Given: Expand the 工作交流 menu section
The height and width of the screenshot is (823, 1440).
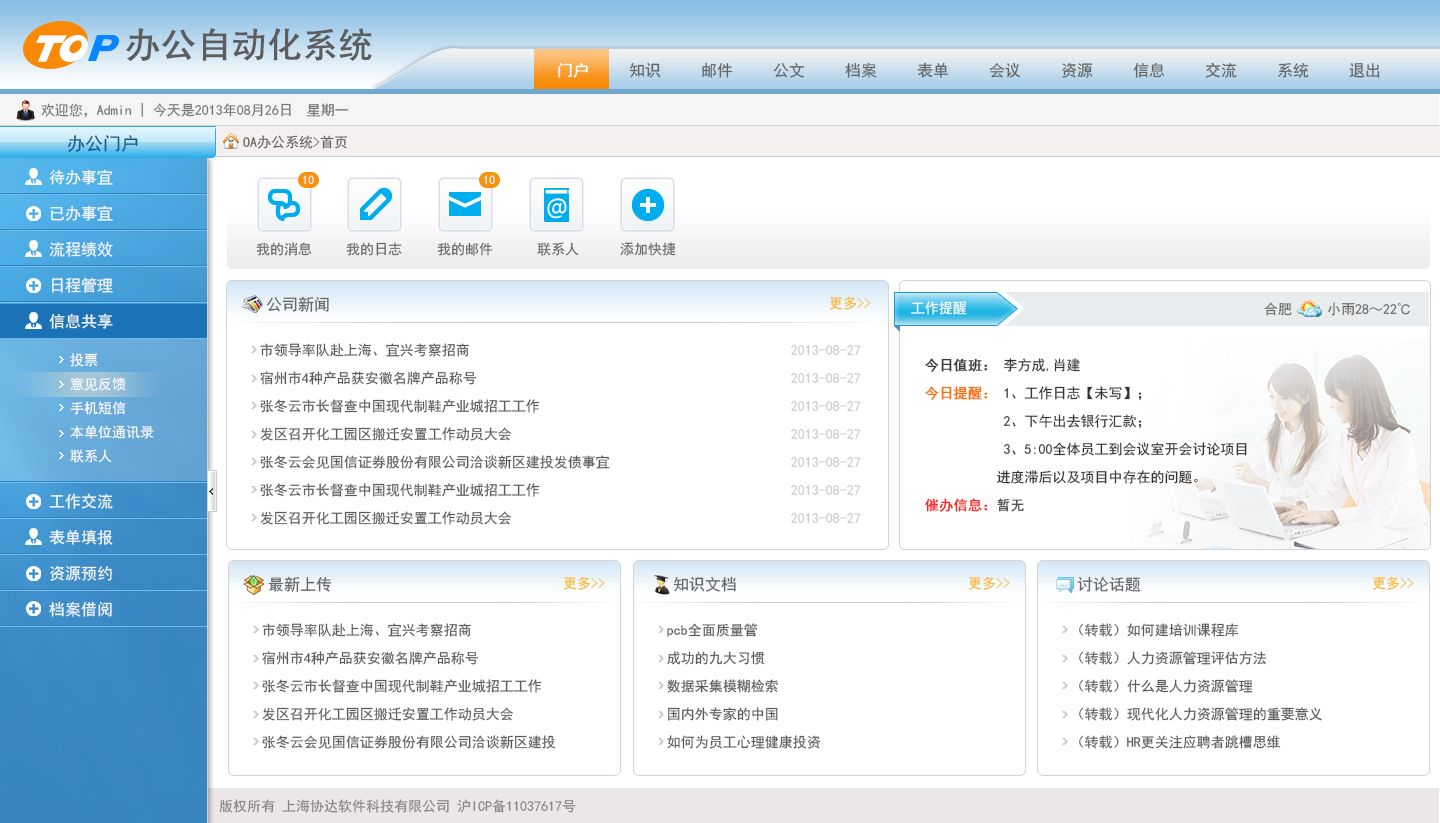Looking at the screenshot, I should [104, 501].
